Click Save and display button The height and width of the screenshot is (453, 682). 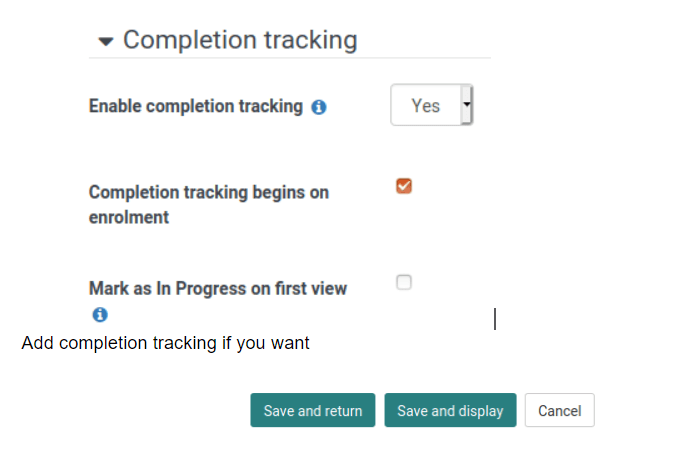pos(450,410)
